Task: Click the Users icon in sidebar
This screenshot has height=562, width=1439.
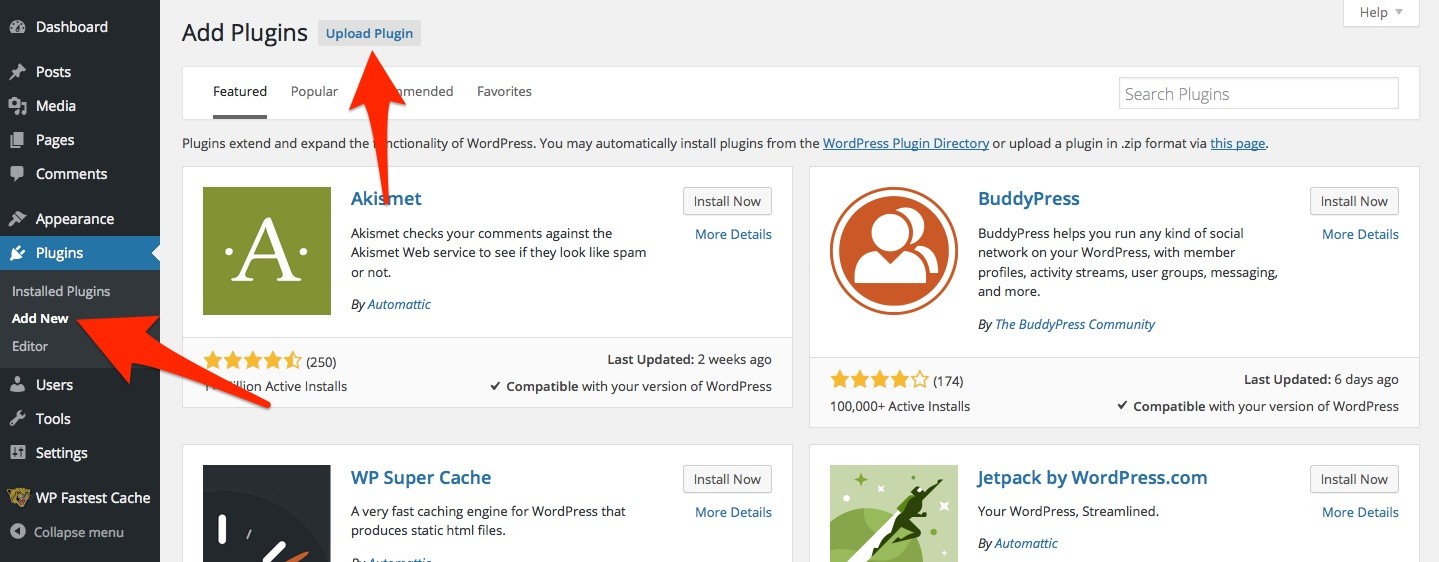Action: (17, 385)
